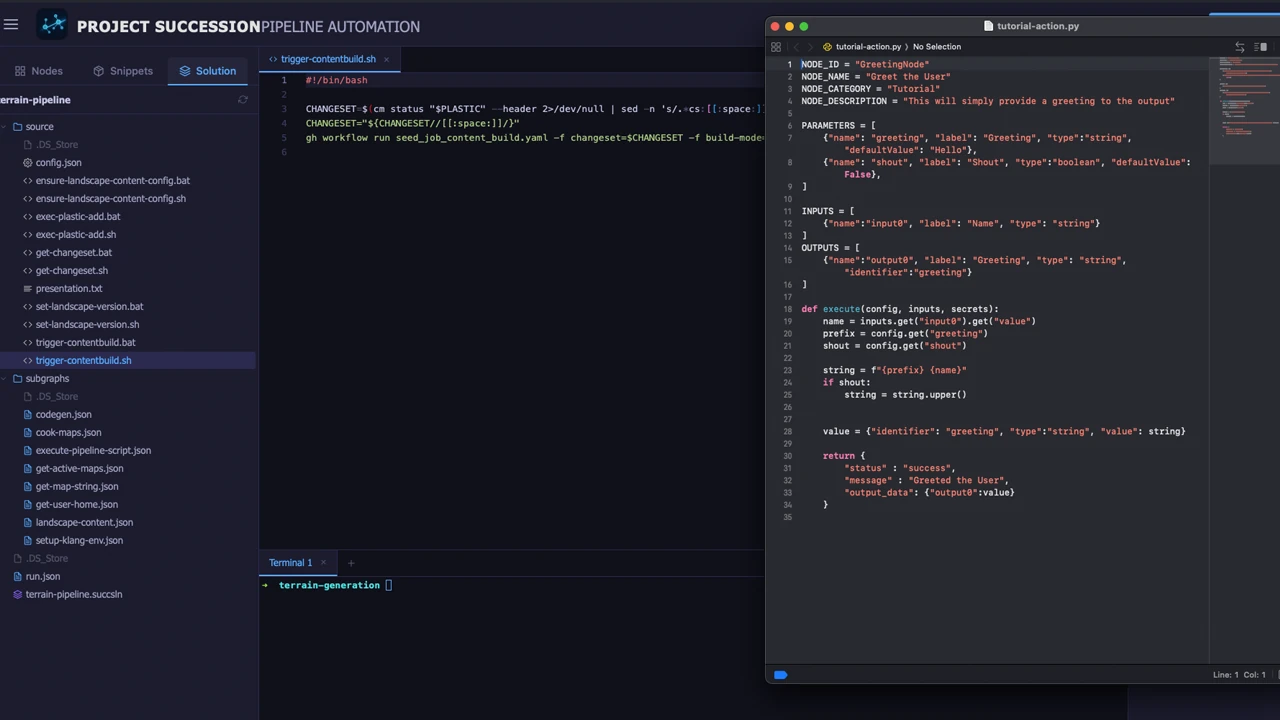Open get-changeset.sh
Screen dimensions: 1280x720
[x=72, y=271]
